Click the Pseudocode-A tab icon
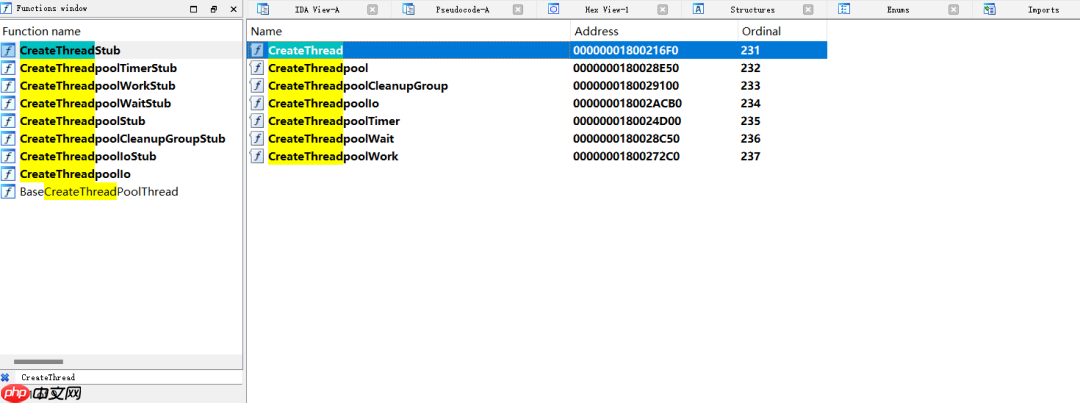The image size is (1080, 403). [x=408, y=10]
